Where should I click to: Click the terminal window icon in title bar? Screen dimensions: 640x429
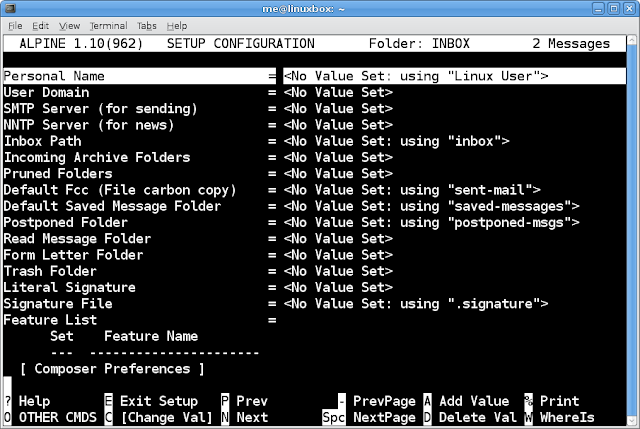10,8
